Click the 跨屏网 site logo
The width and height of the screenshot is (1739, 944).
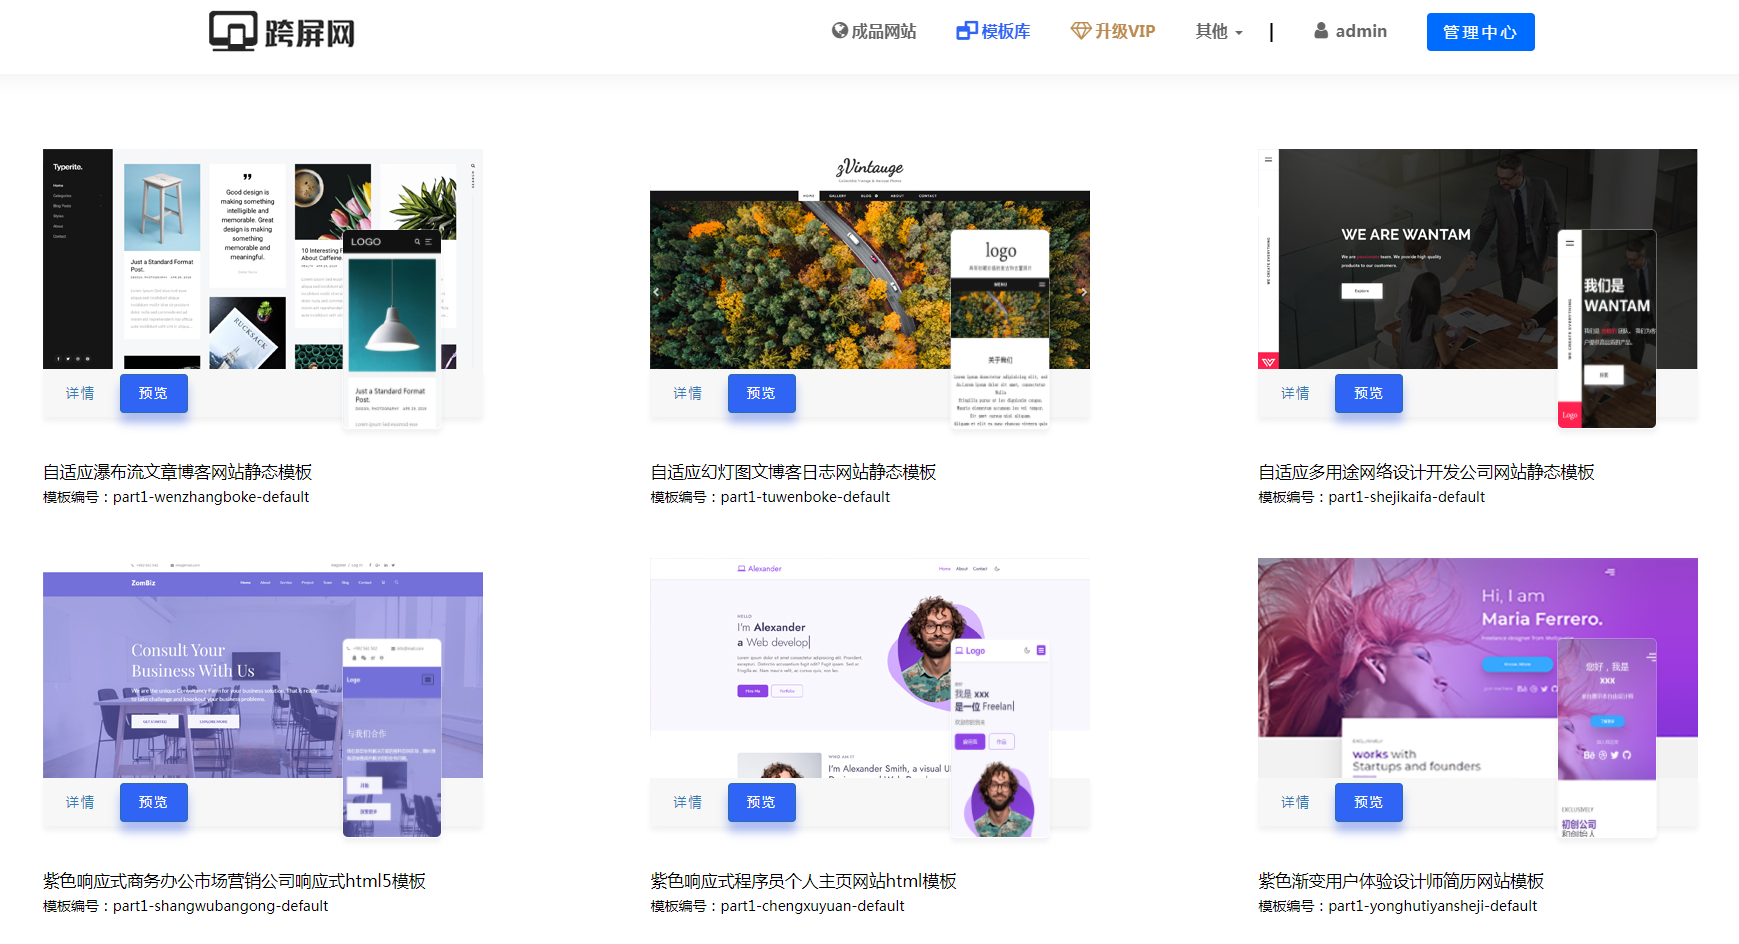[281, 32]
